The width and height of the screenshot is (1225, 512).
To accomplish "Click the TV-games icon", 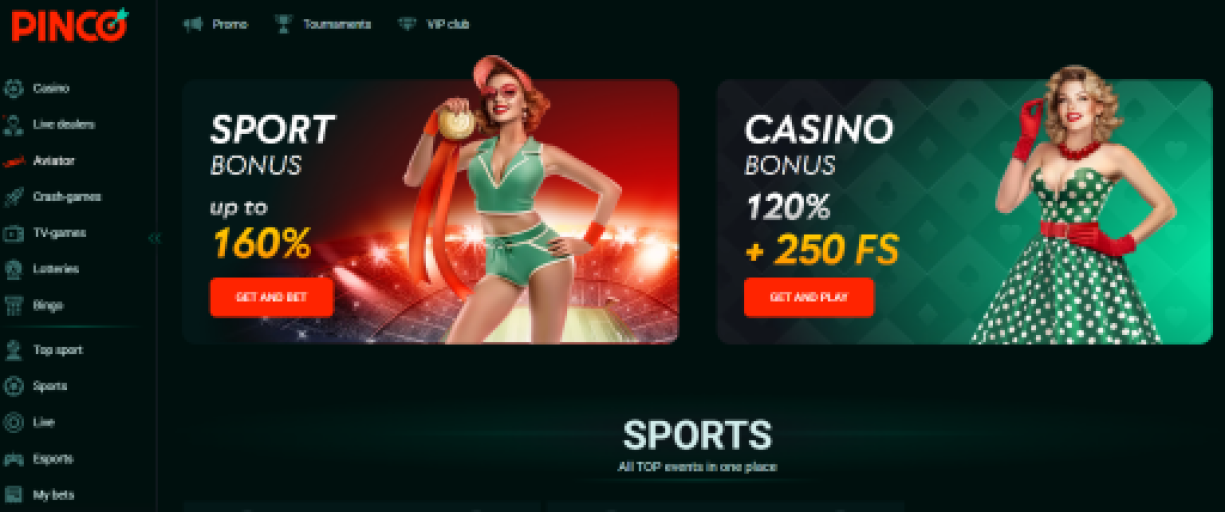I will click(x=13, y=233).
